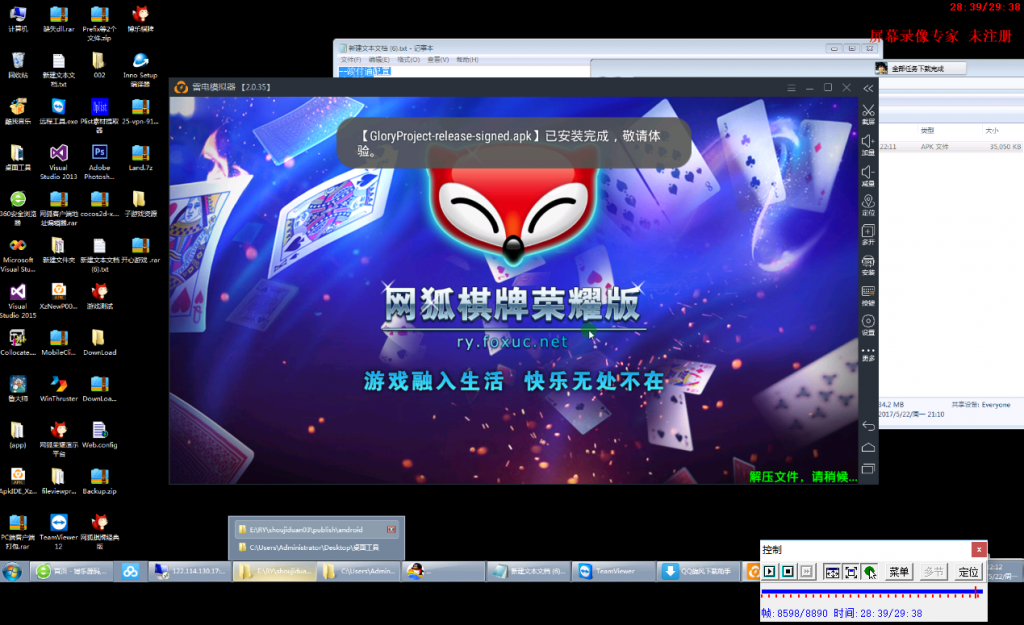Image resolution: width=1024 pixels, height=625 pixels.
Task: Click the fit-to-window view icon in 控制 panel
Action: (x=832, y=572)
